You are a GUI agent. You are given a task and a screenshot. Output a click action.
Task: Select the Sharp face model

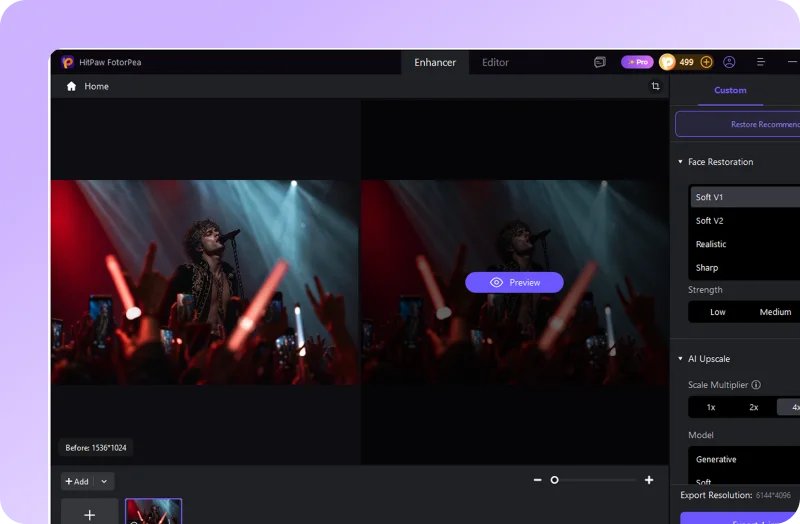tap(745, 267)
